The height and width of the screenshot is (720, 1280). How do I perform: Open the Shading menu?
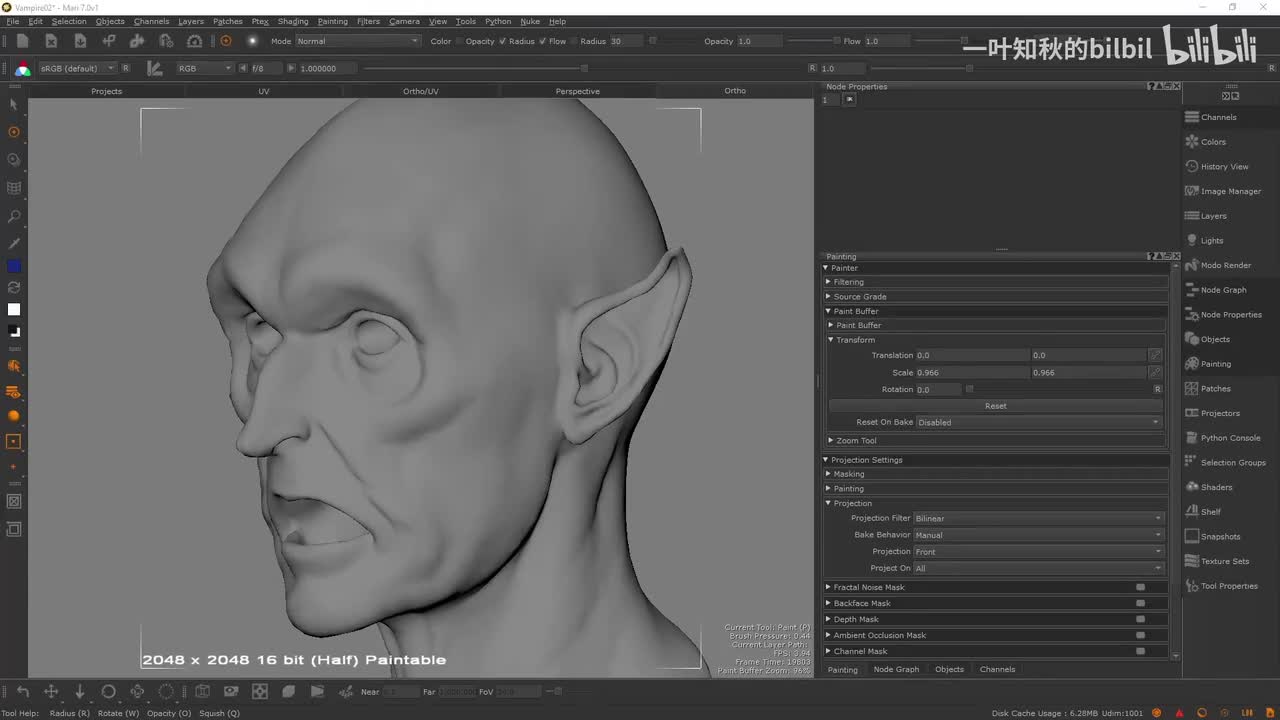coord(292,21)
